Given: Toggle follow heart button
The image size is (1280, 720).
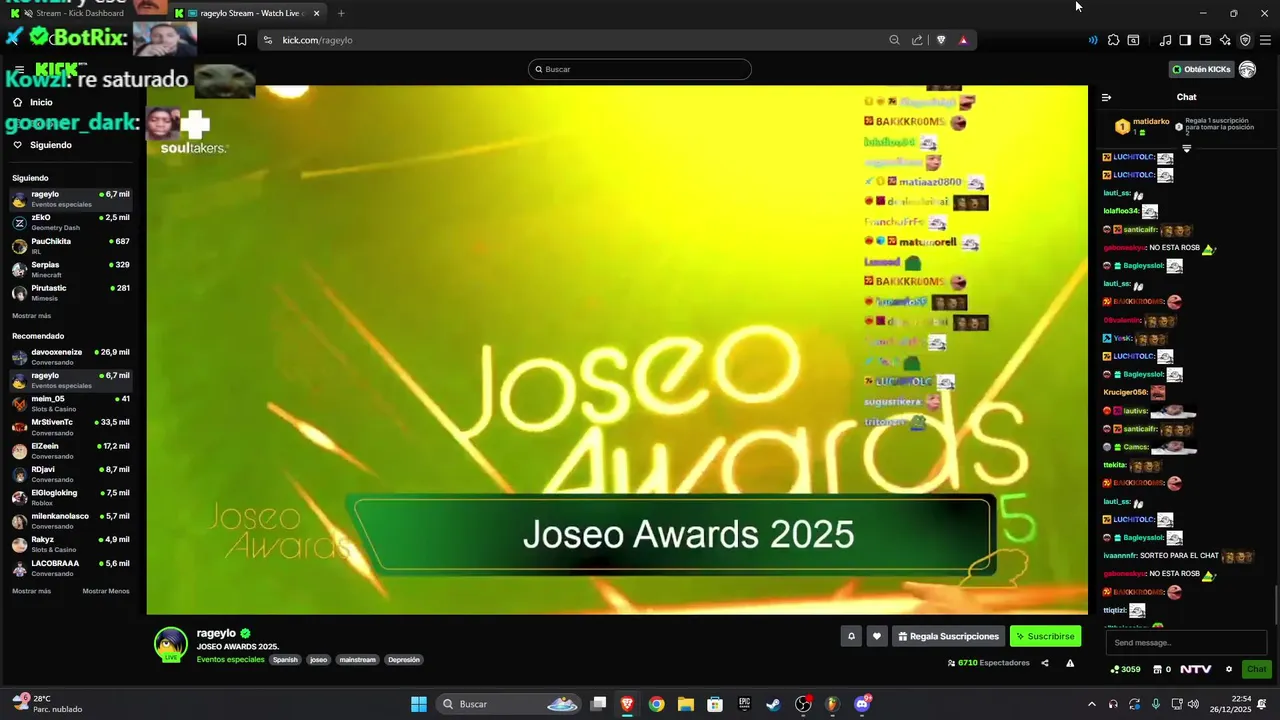Looking at the screenshot, I should [x=877, y=636].
